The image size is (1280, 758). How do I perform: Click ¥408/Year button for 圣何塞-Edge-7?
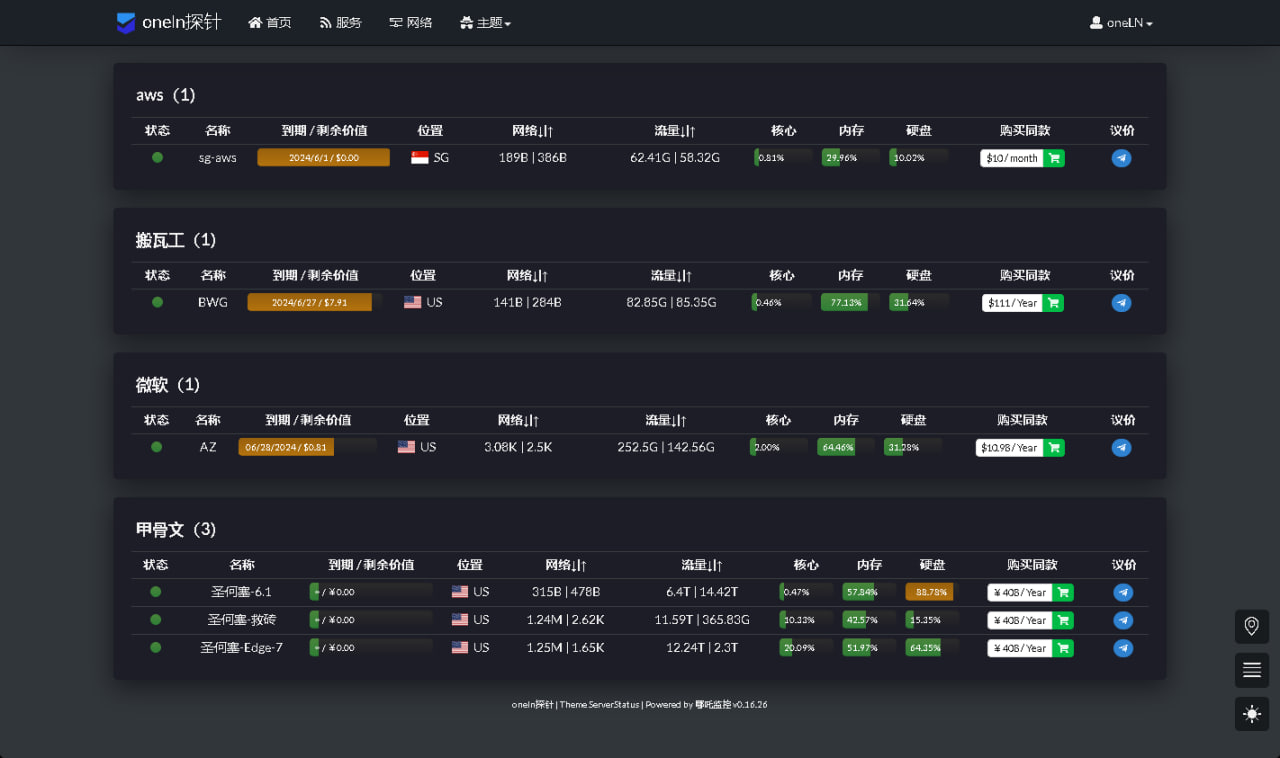(x=1020, y=648)
